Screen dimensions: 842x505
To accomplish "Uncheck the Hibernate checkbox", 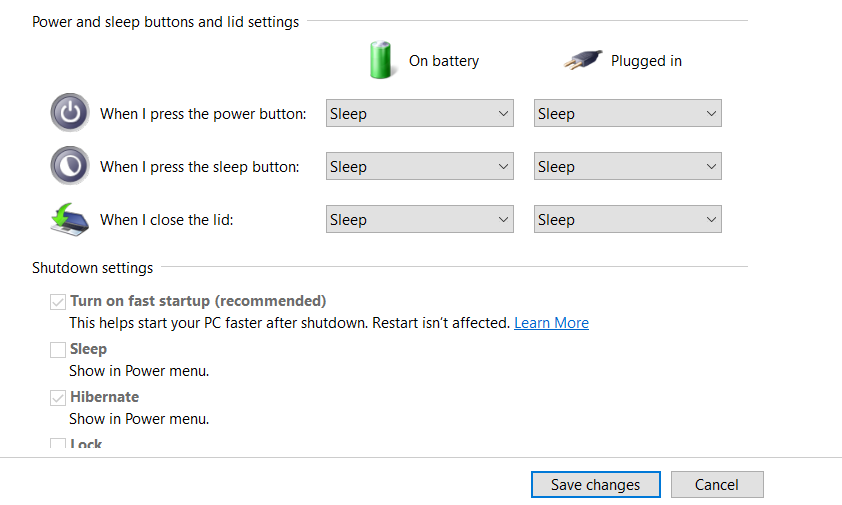I will 58,397.
